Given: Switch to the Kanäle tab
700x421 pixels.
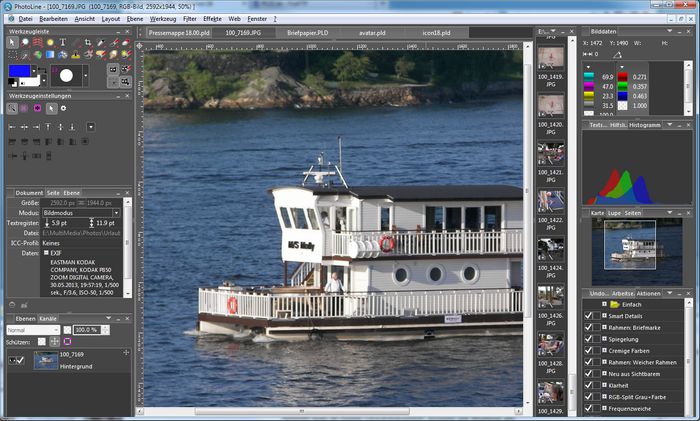Looking at the screenshot, I should (47, 317).
